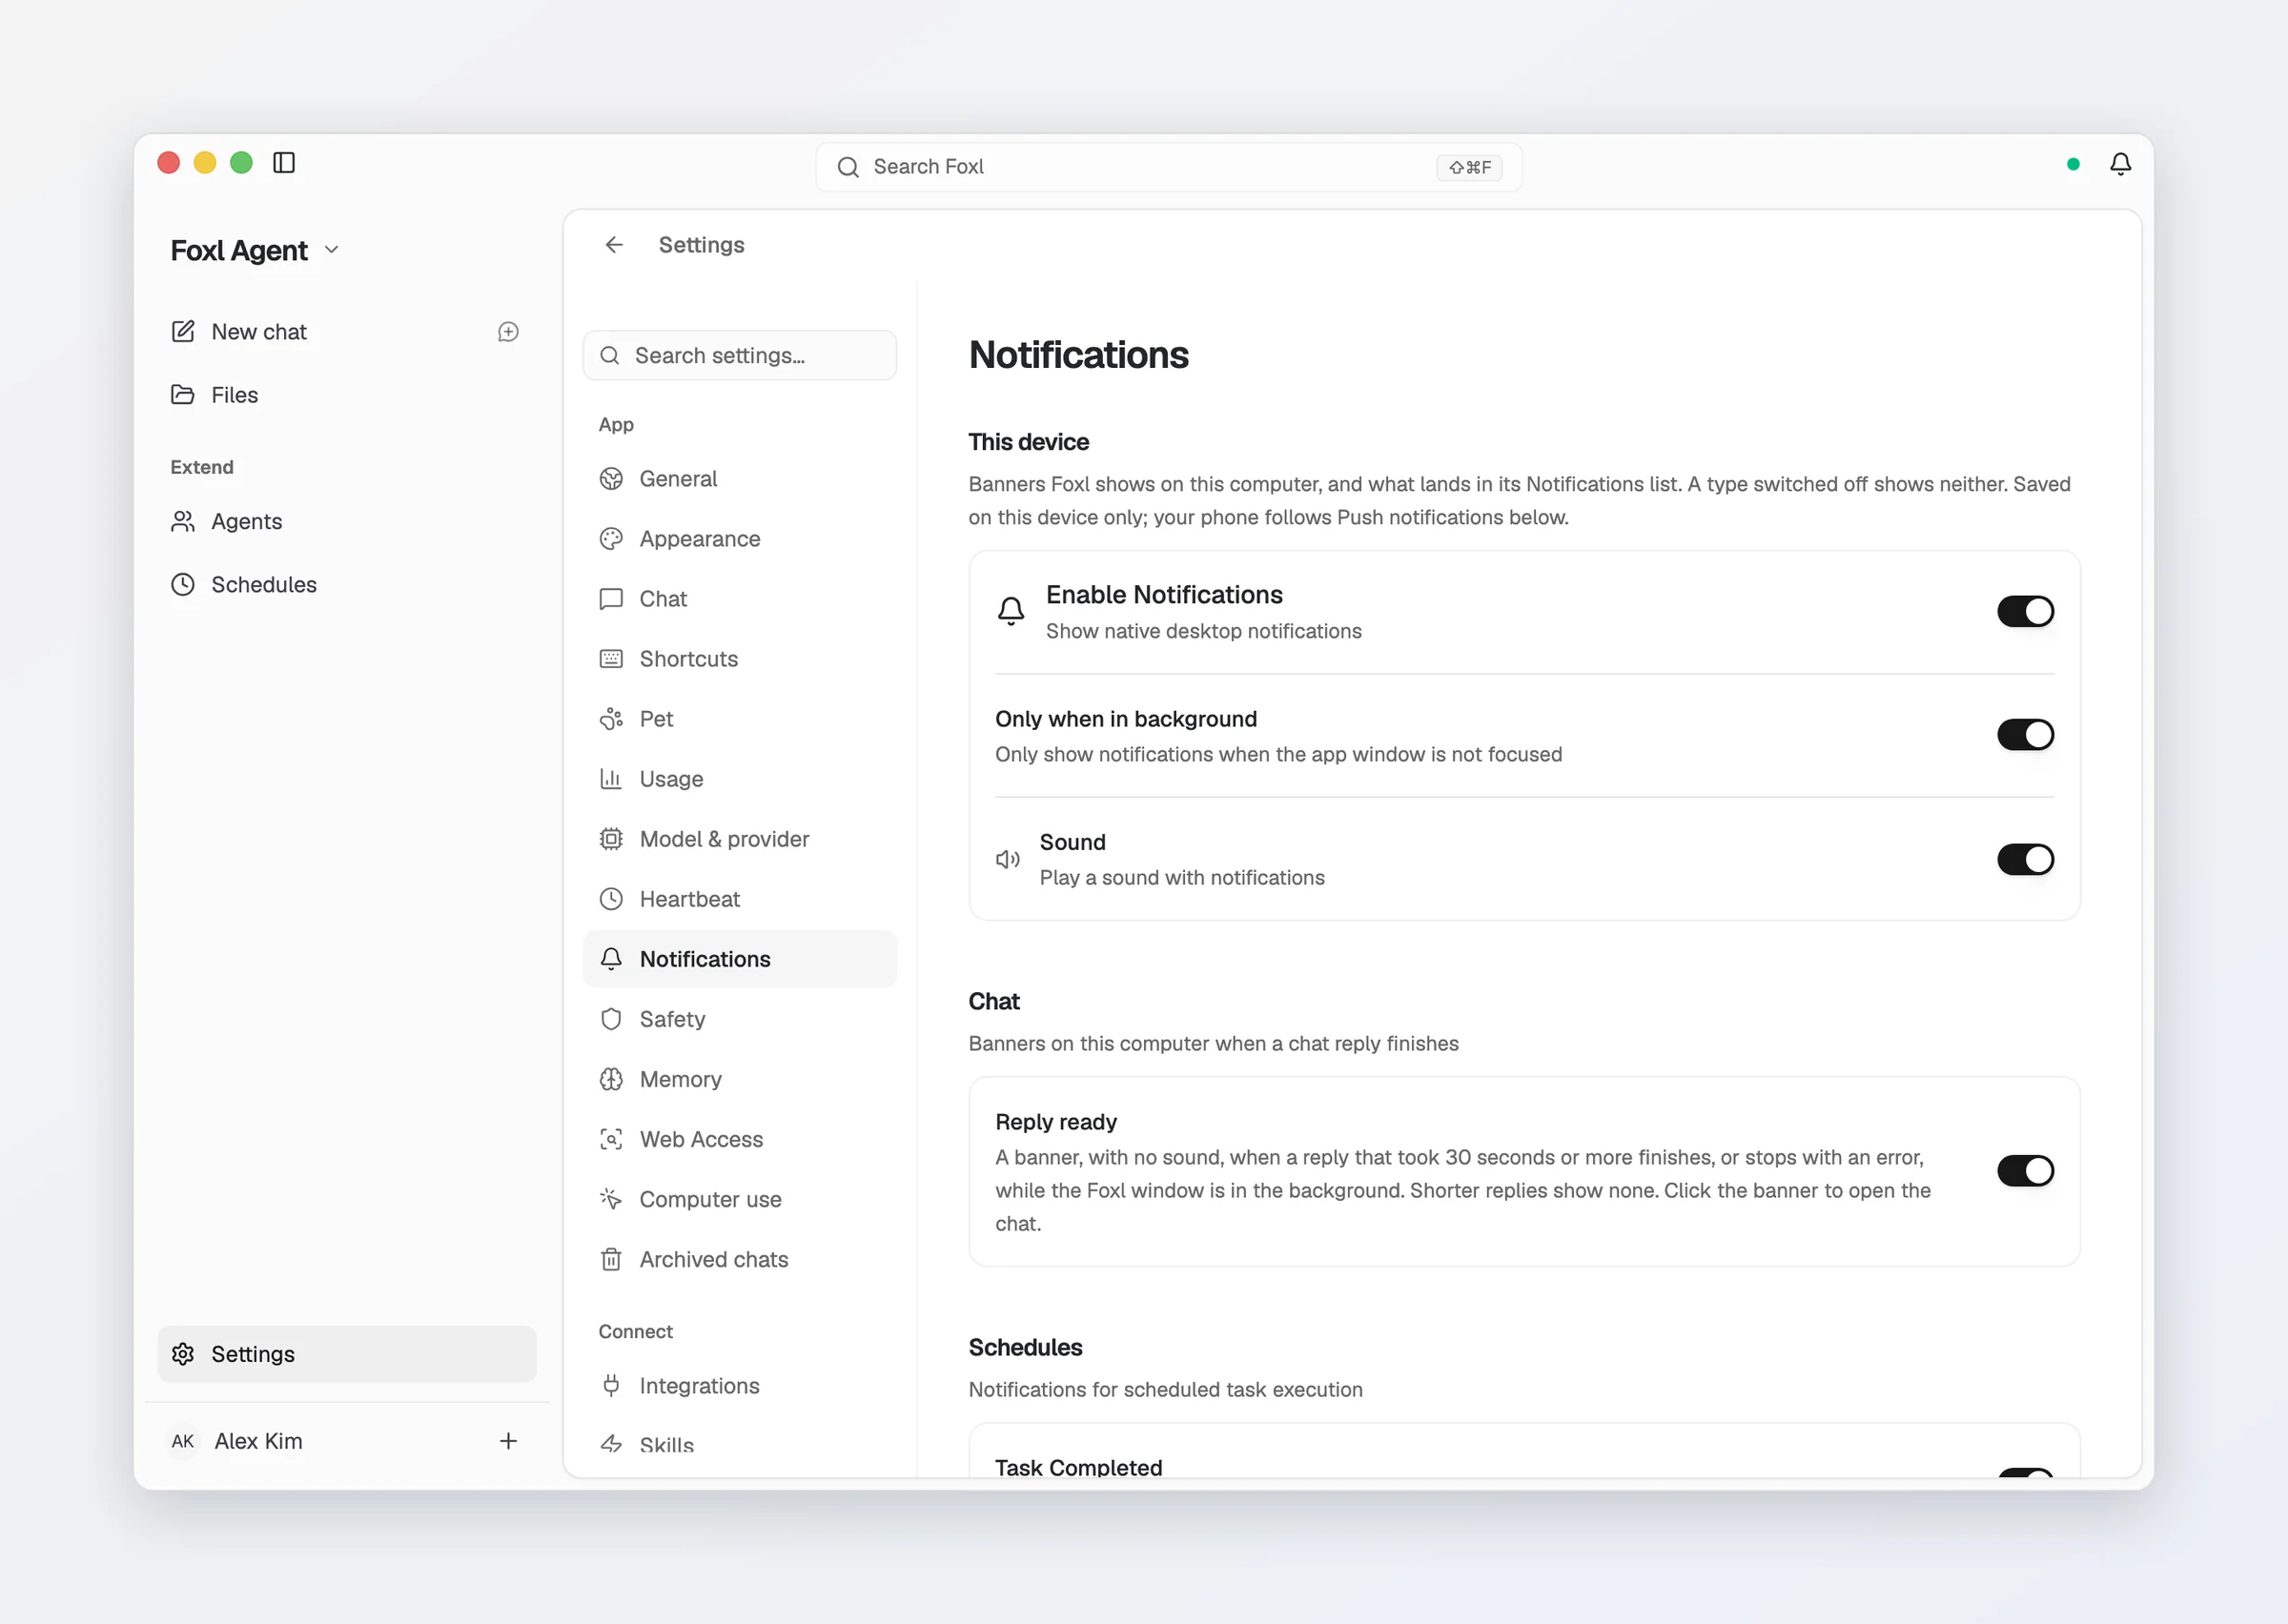Click the Agents people icon
This screenshot has width=2288, height=1624.
[183, 521]
